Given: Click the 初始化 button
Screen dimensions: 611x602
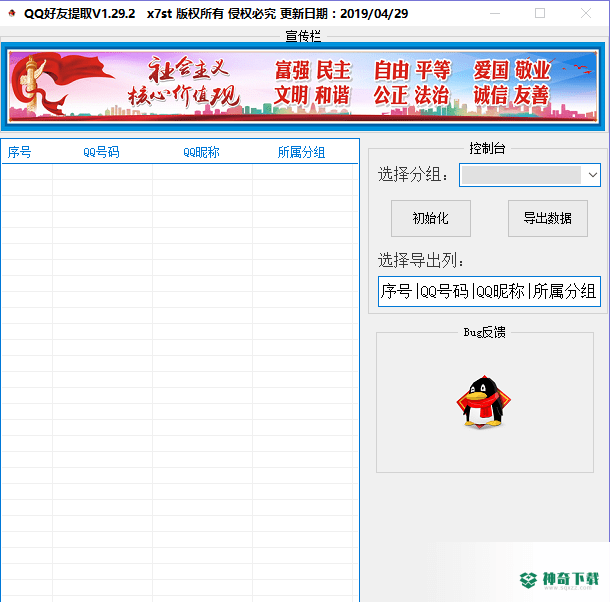Looking at the screenshot, I should (431, 218).
